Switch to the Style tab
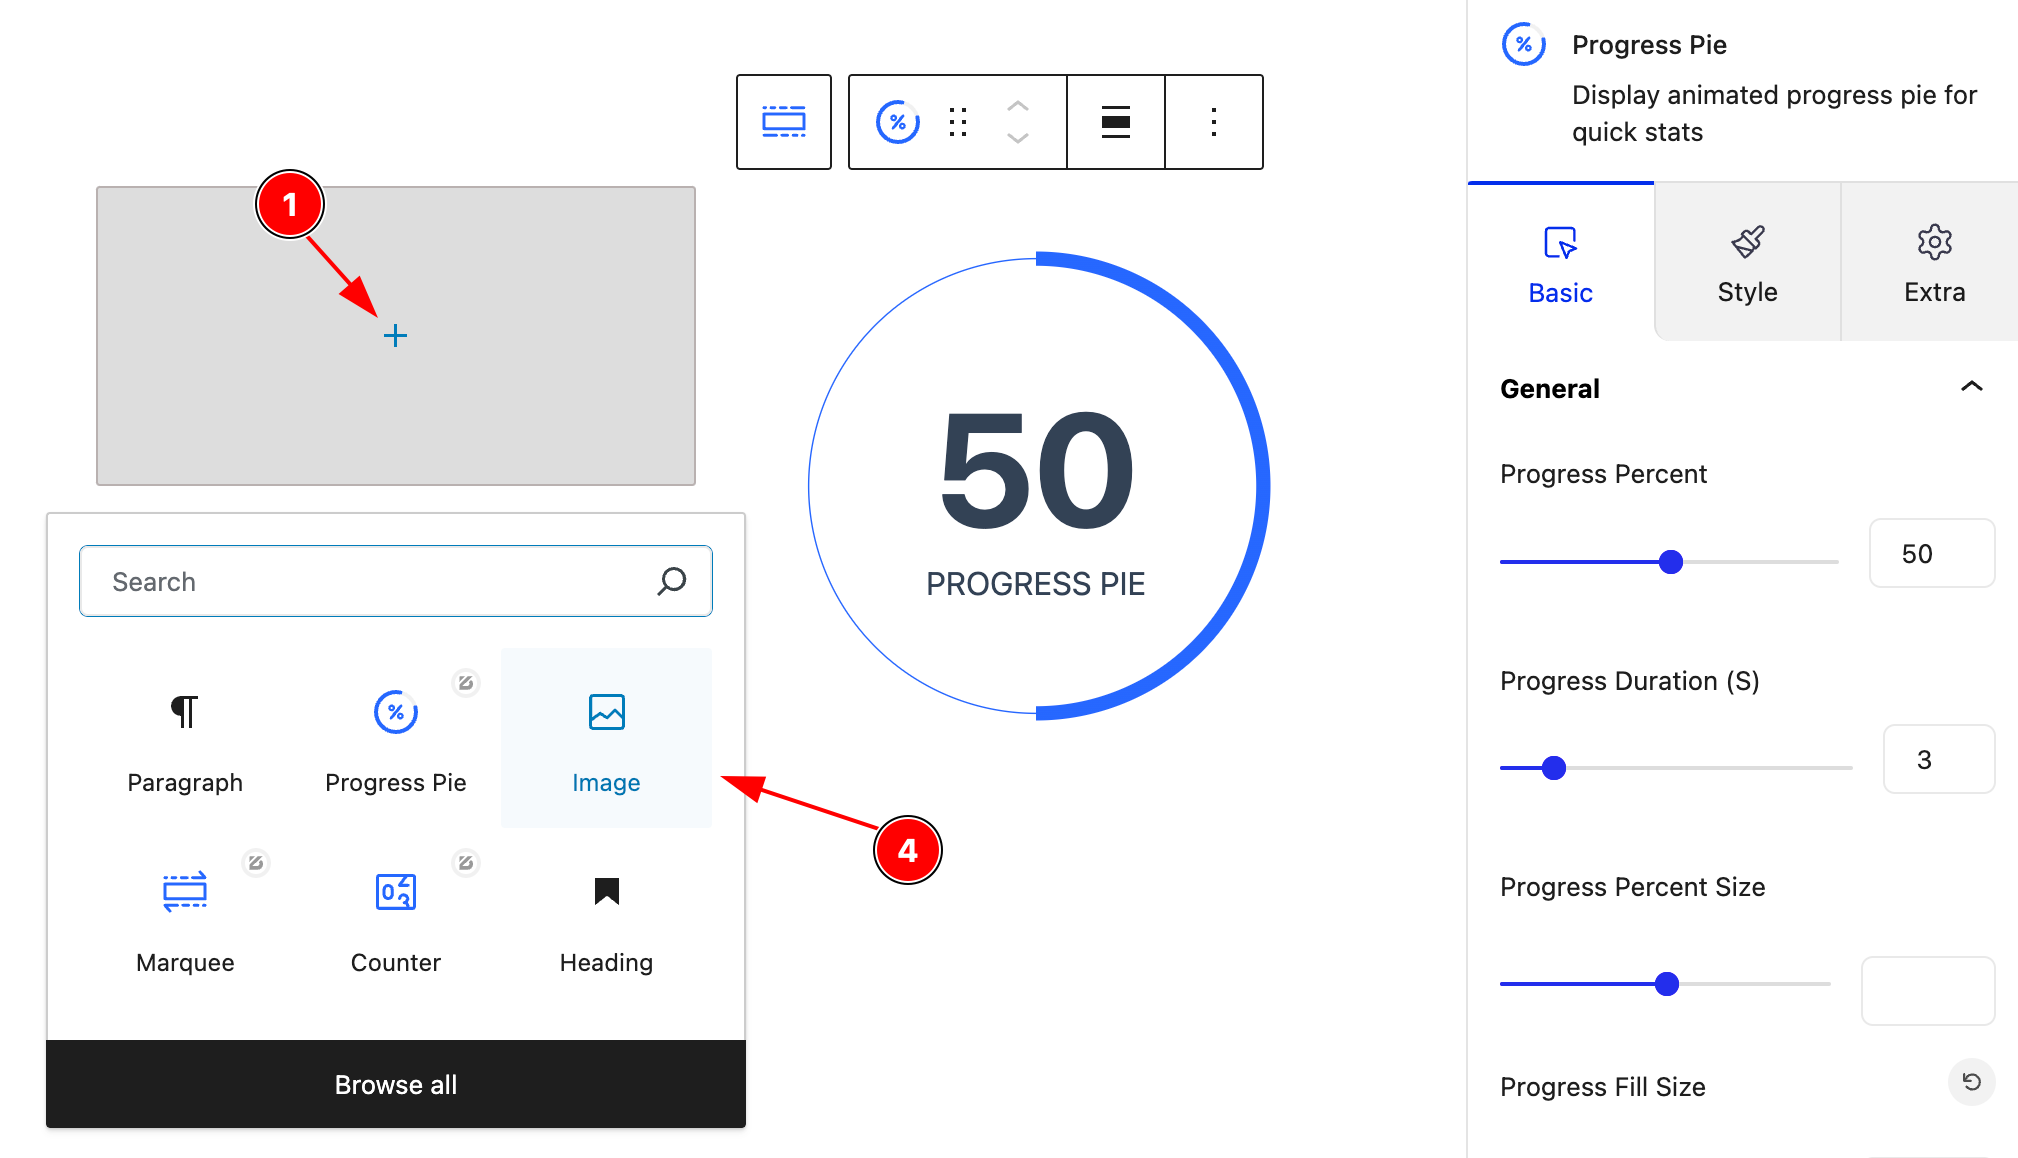 (x=1747, y=264)
